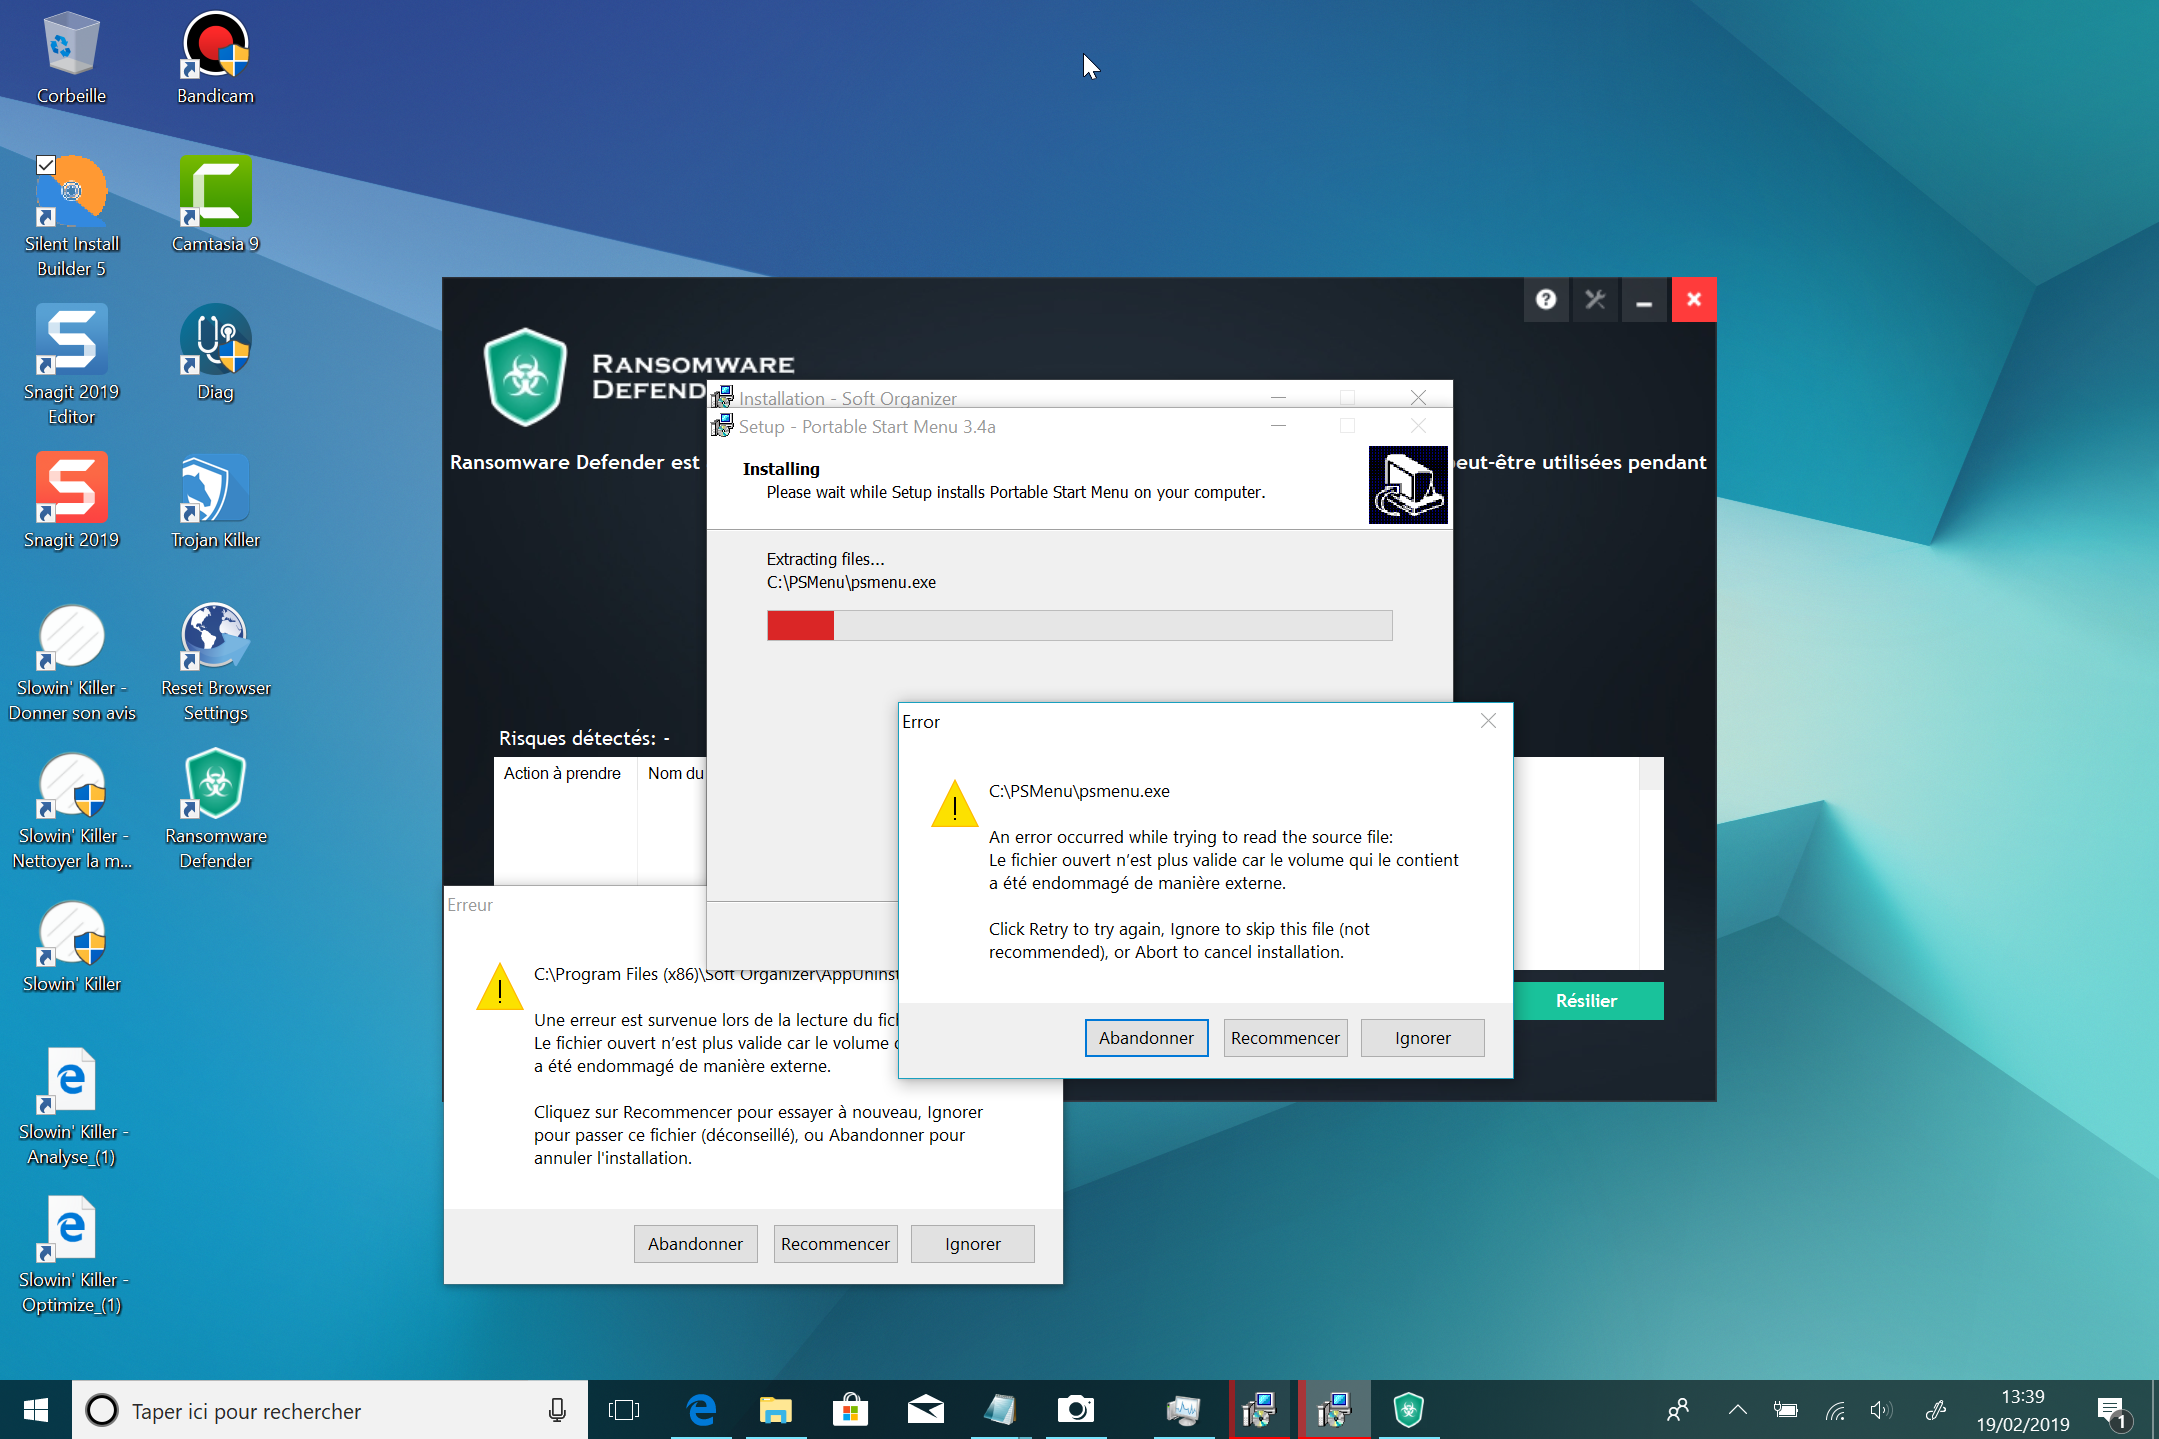Open Reset Browser Settings shortcut
2159x1439 pixels.
coord(215,661)
